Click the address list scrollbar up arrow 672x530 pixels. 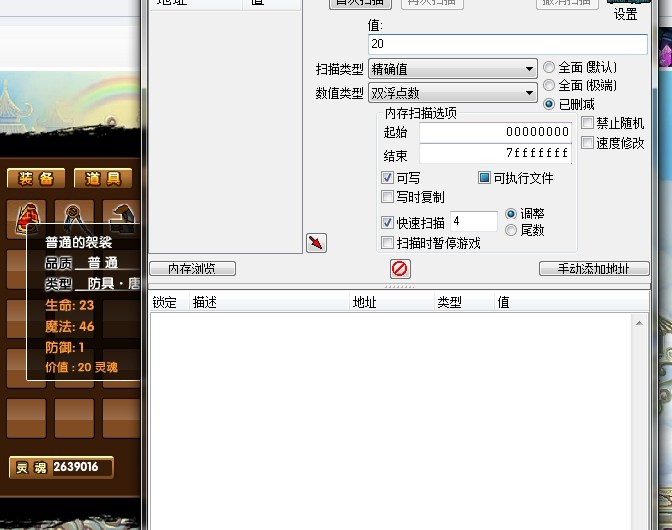click(639, 323)
